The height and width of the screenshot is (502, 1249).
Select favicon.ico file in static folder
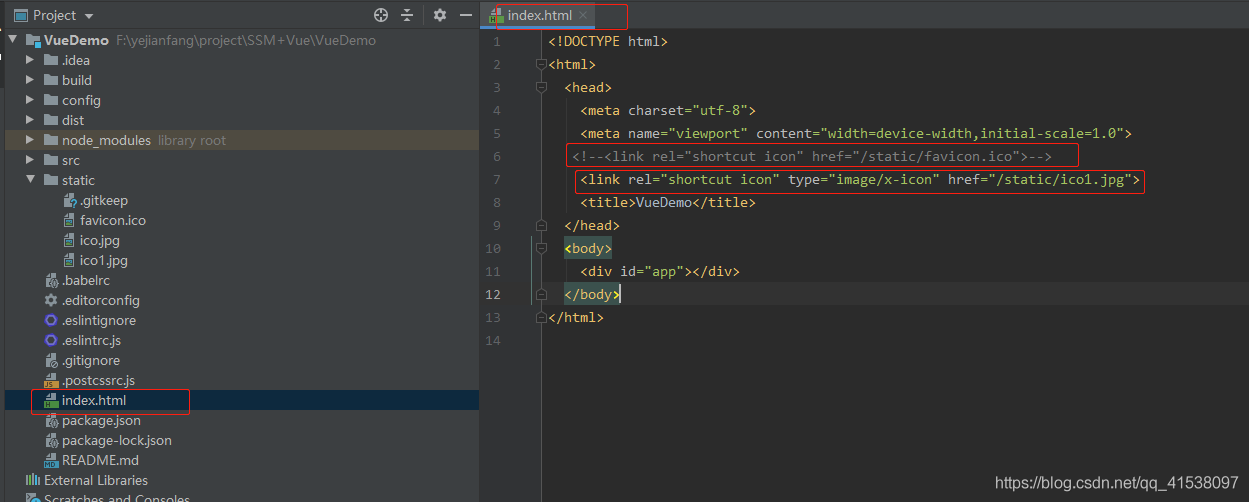click(112, 220)
